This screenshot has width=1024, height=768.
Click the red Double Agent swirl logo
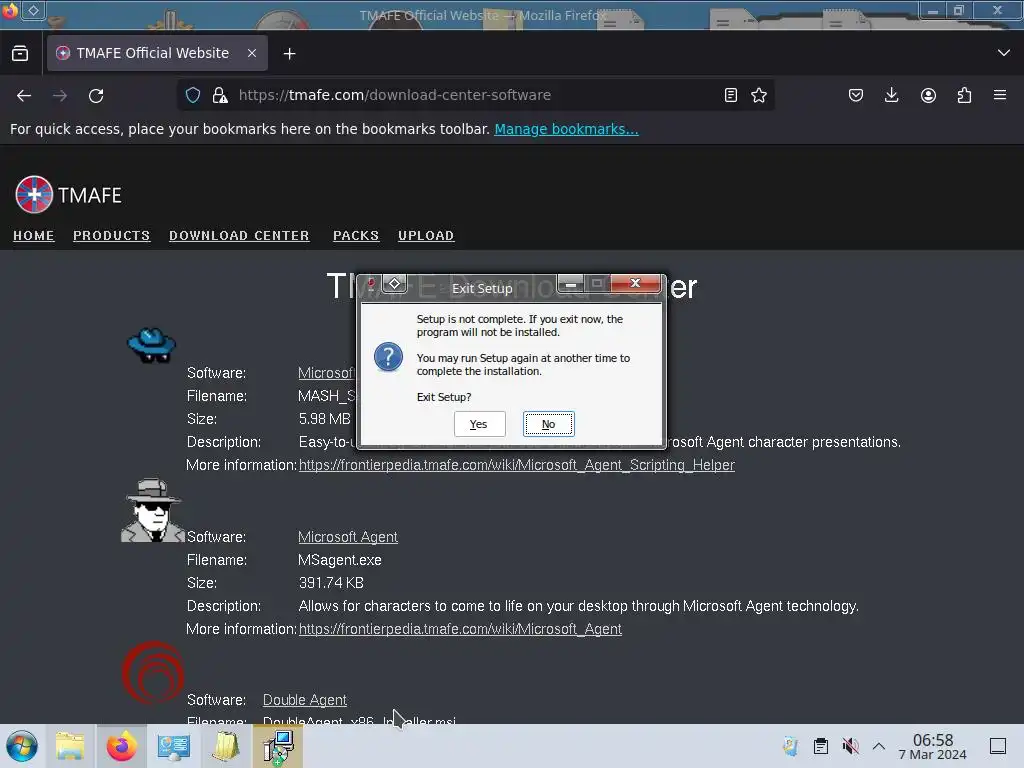153,673
